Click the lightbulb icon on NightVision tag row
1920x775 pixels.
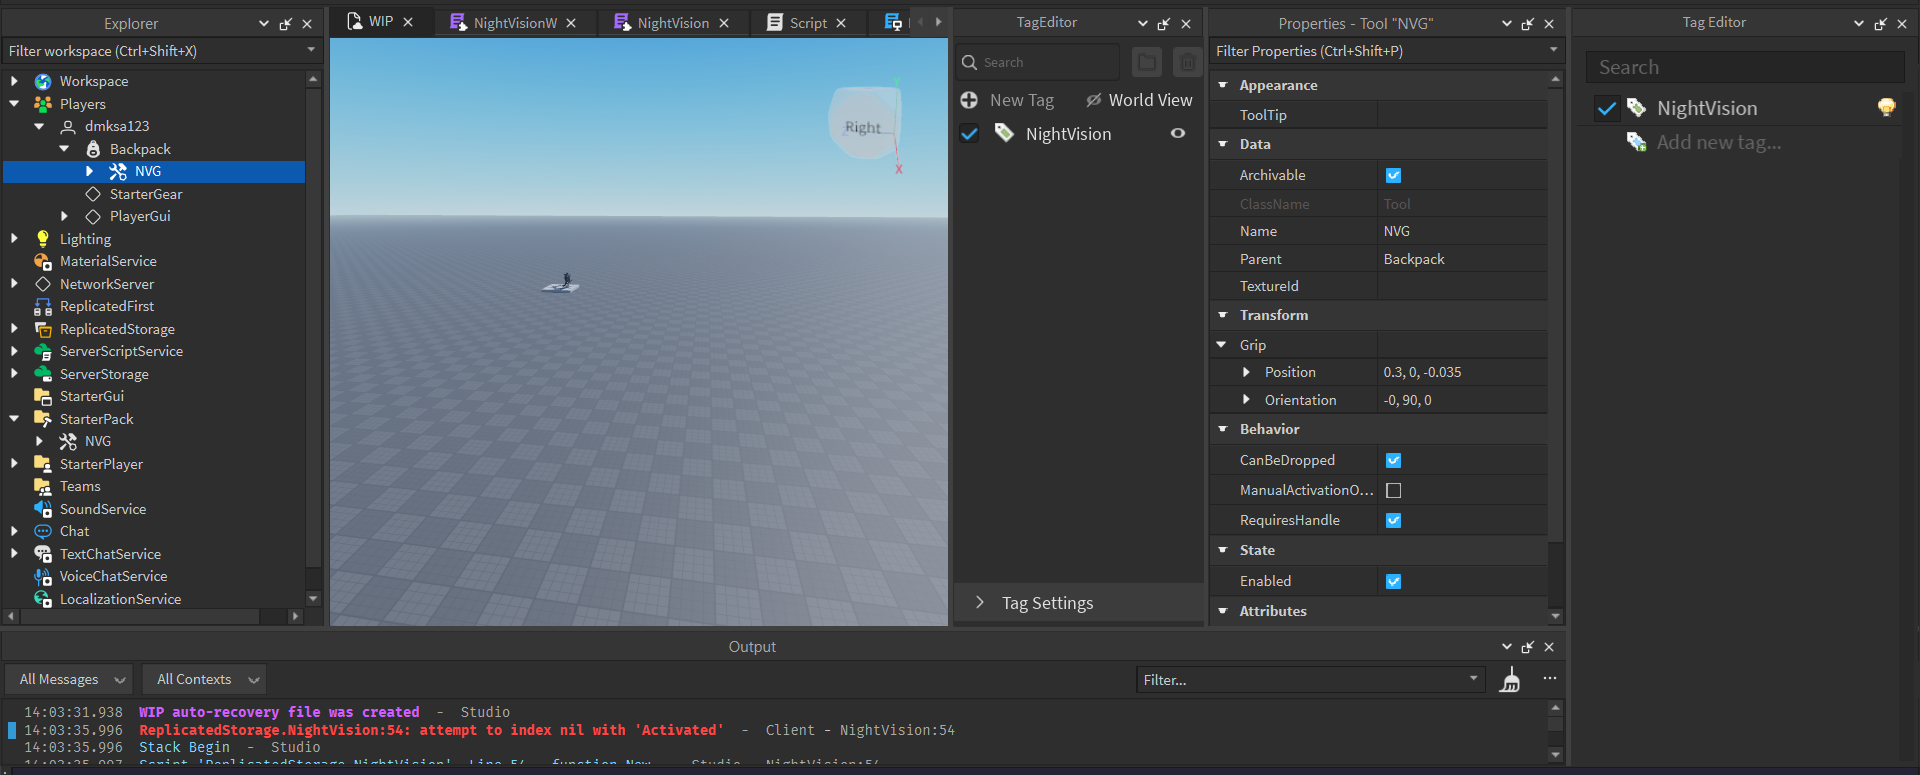tap(1886, 107)
